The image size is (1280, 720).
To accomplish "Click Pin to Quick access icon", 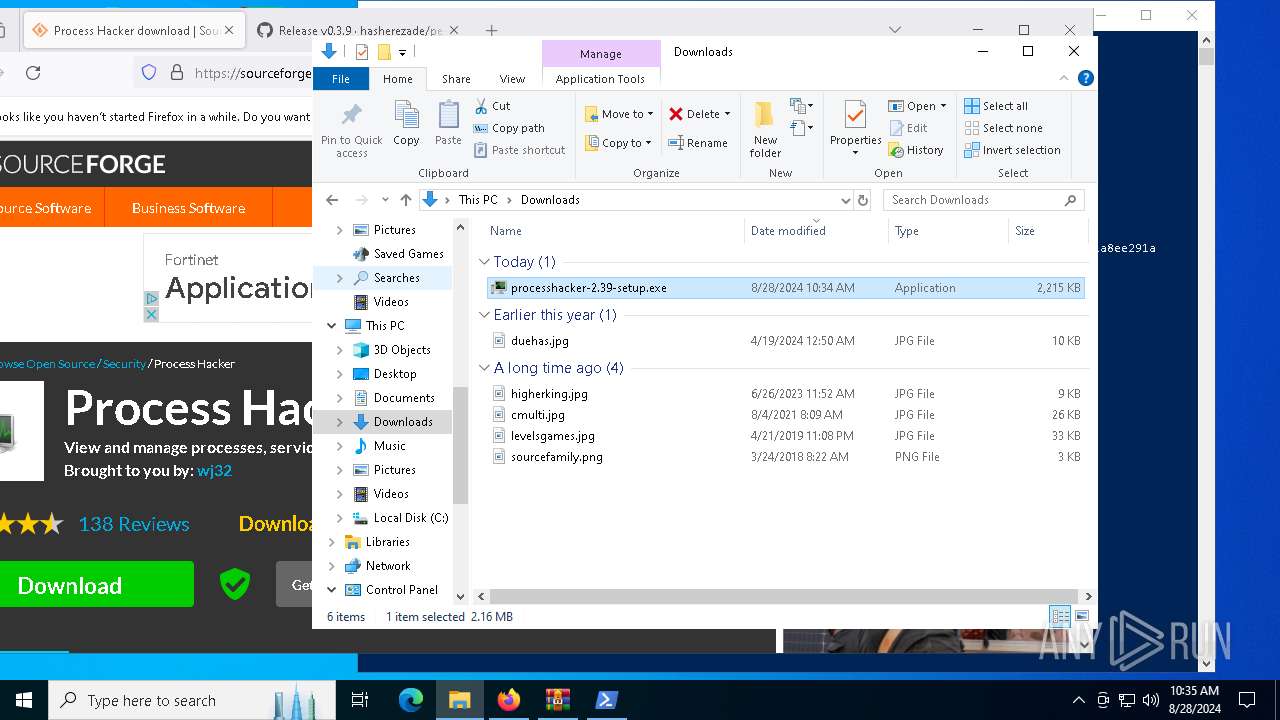I will pyautogui.click(x=351, y=115).
